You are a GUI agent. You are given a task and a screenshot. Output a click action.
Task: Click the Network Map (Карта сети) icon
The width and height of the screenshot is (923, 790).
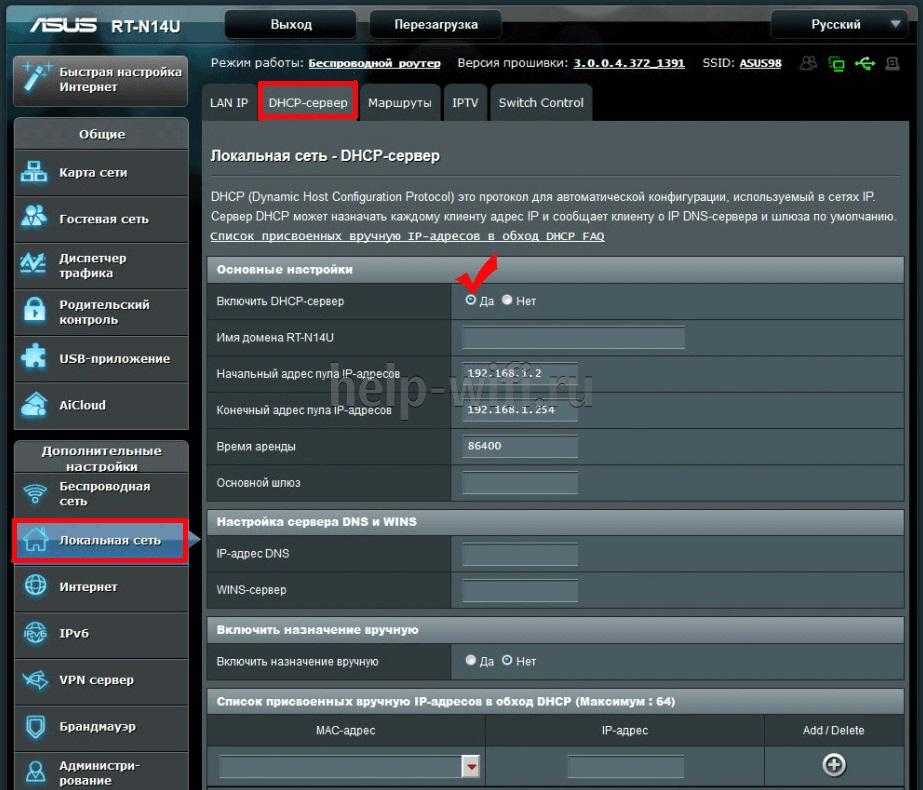[35, 172]
